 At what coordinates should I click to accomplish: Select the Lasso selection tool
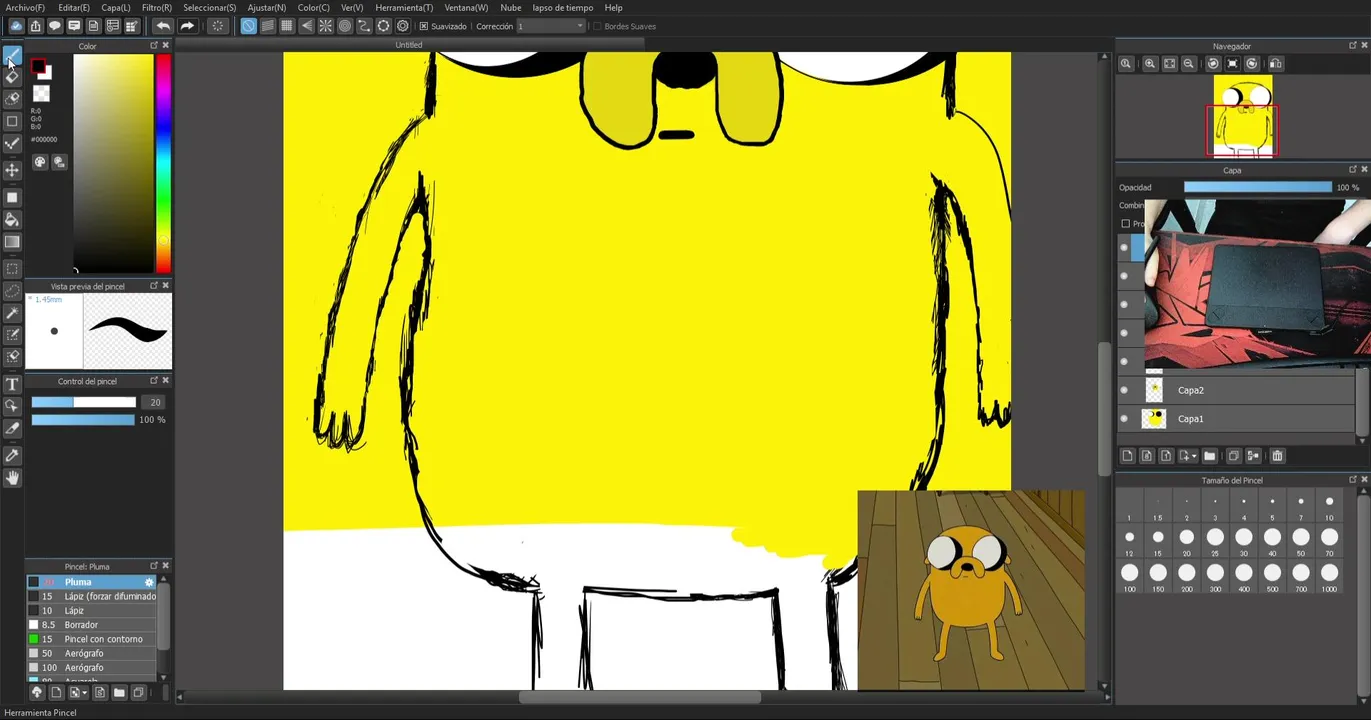click(12, 291)
